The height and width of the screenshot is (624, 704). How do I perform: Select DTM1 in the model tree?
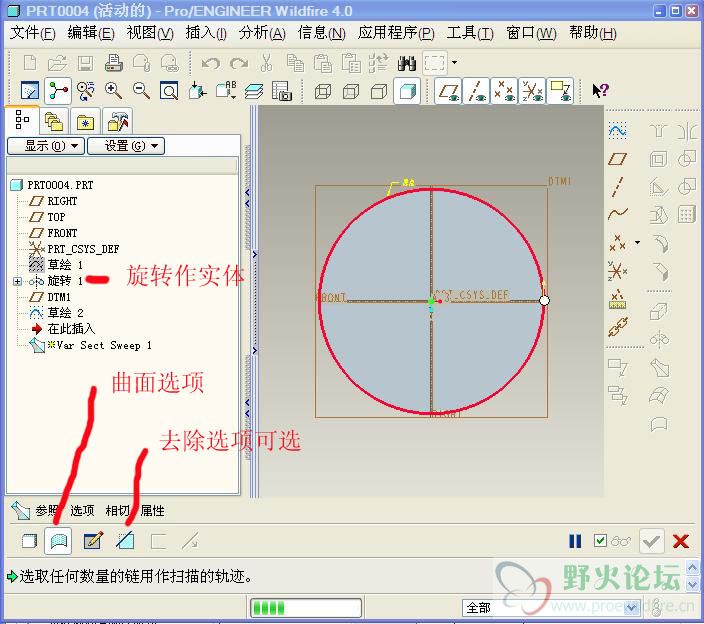click(x=59, y=297)
